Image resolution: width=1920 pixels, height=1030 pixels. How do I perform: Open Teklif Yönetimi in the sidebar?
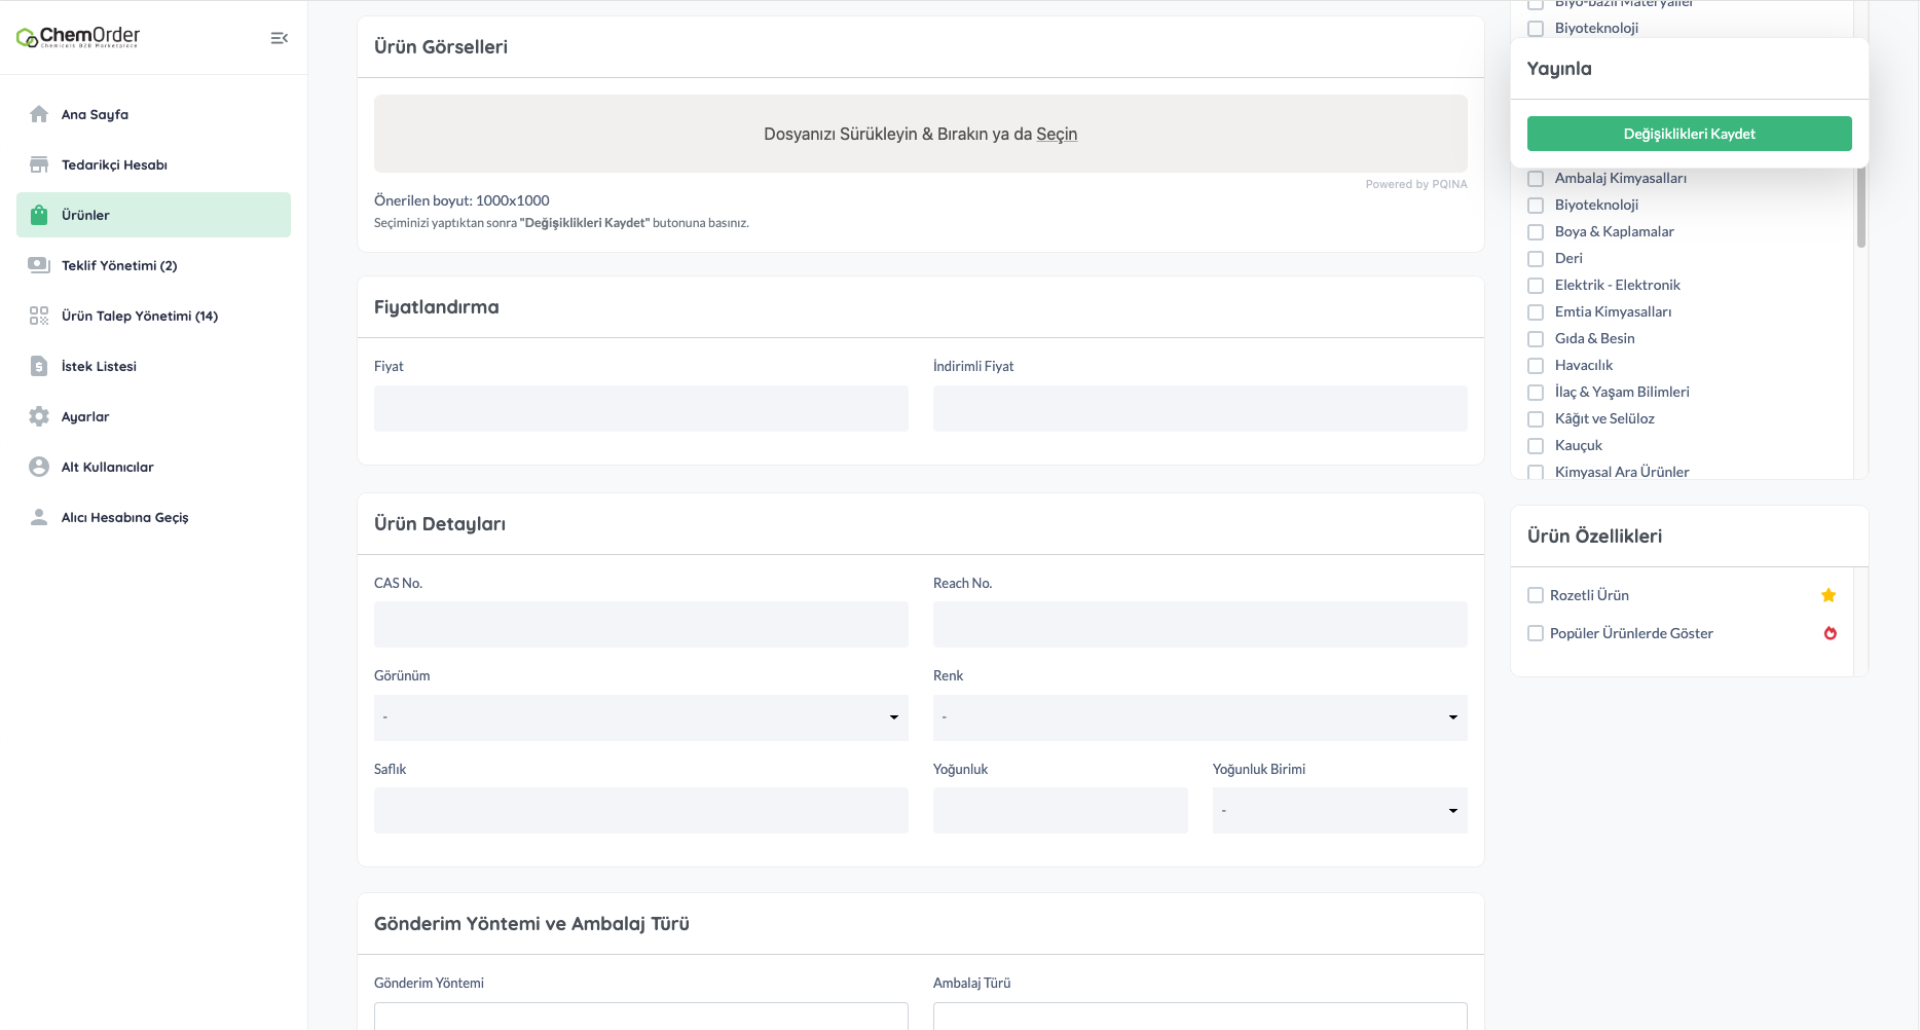[x=119, y=265]
